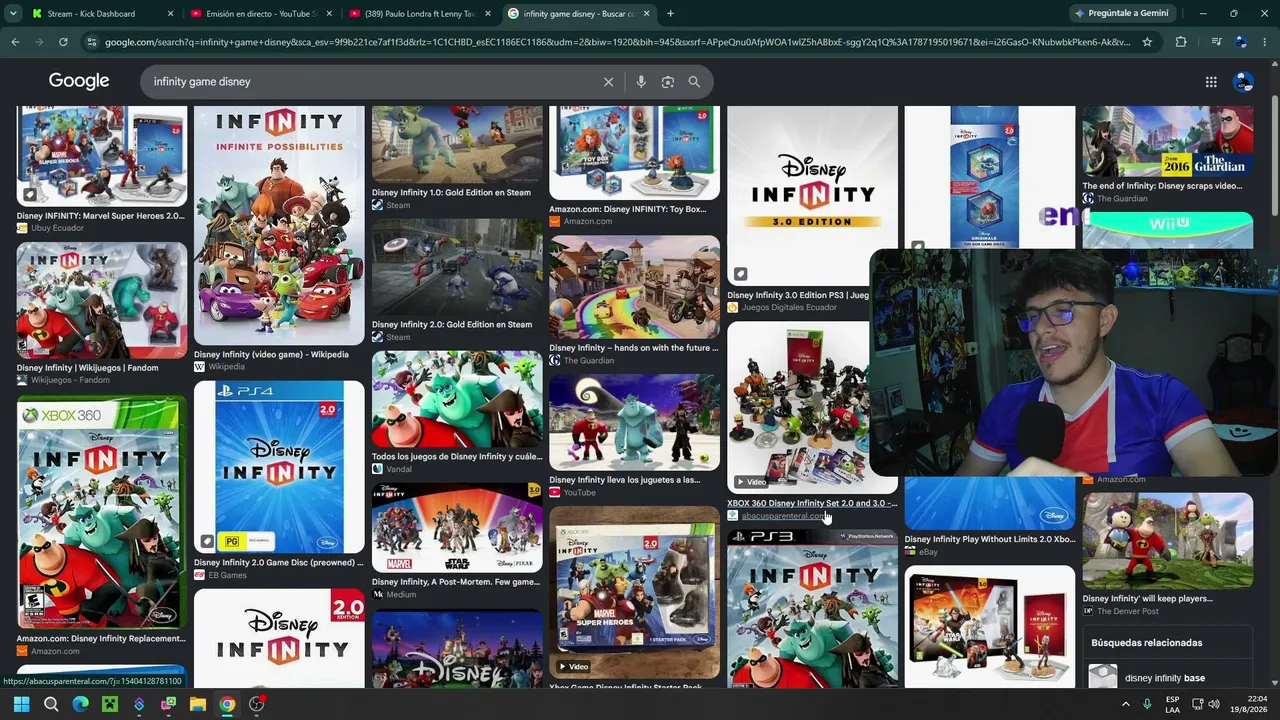Open the Amazon Disney INFINITY Toy Box result
This screenshot has width=1280, height=720.
pyautogui.click(x=627, y=209)
